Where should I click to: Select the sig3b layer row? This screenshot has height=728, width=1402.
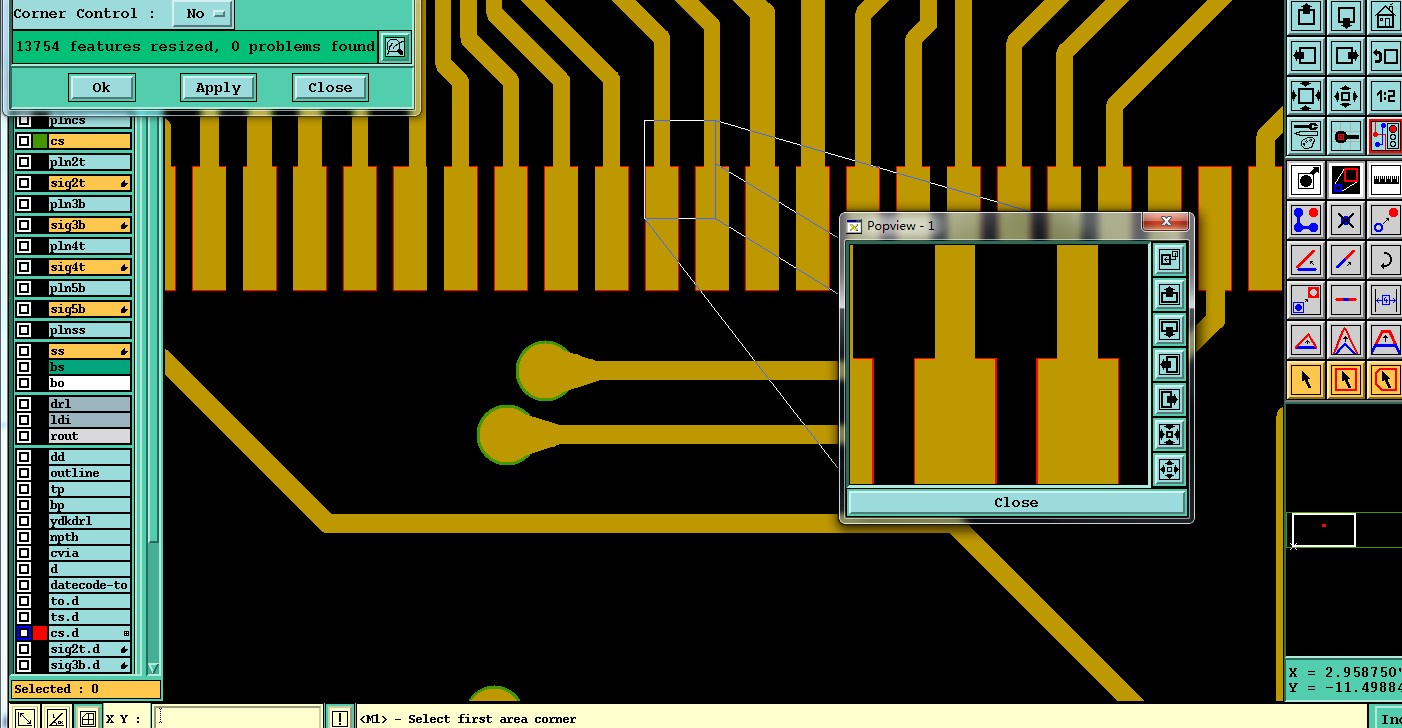point(90,226)
